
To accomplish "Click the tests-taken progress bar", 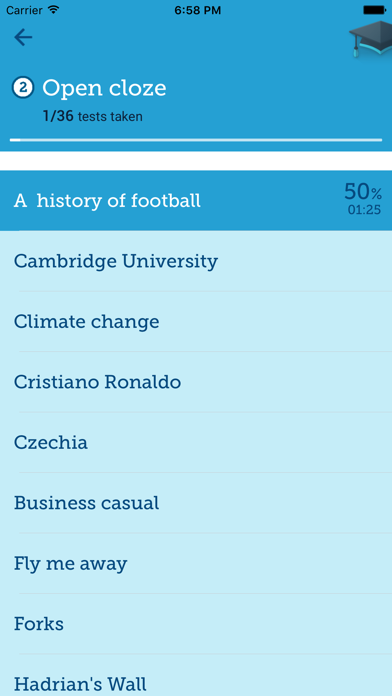I will click(196, 140).
